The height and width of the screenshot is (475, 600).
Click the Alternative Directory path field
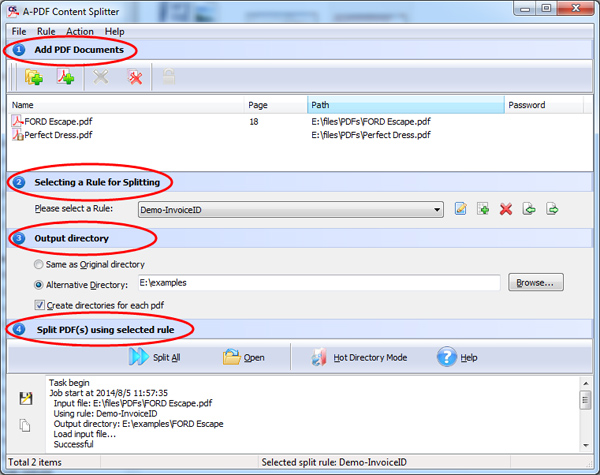click(319, 283)
